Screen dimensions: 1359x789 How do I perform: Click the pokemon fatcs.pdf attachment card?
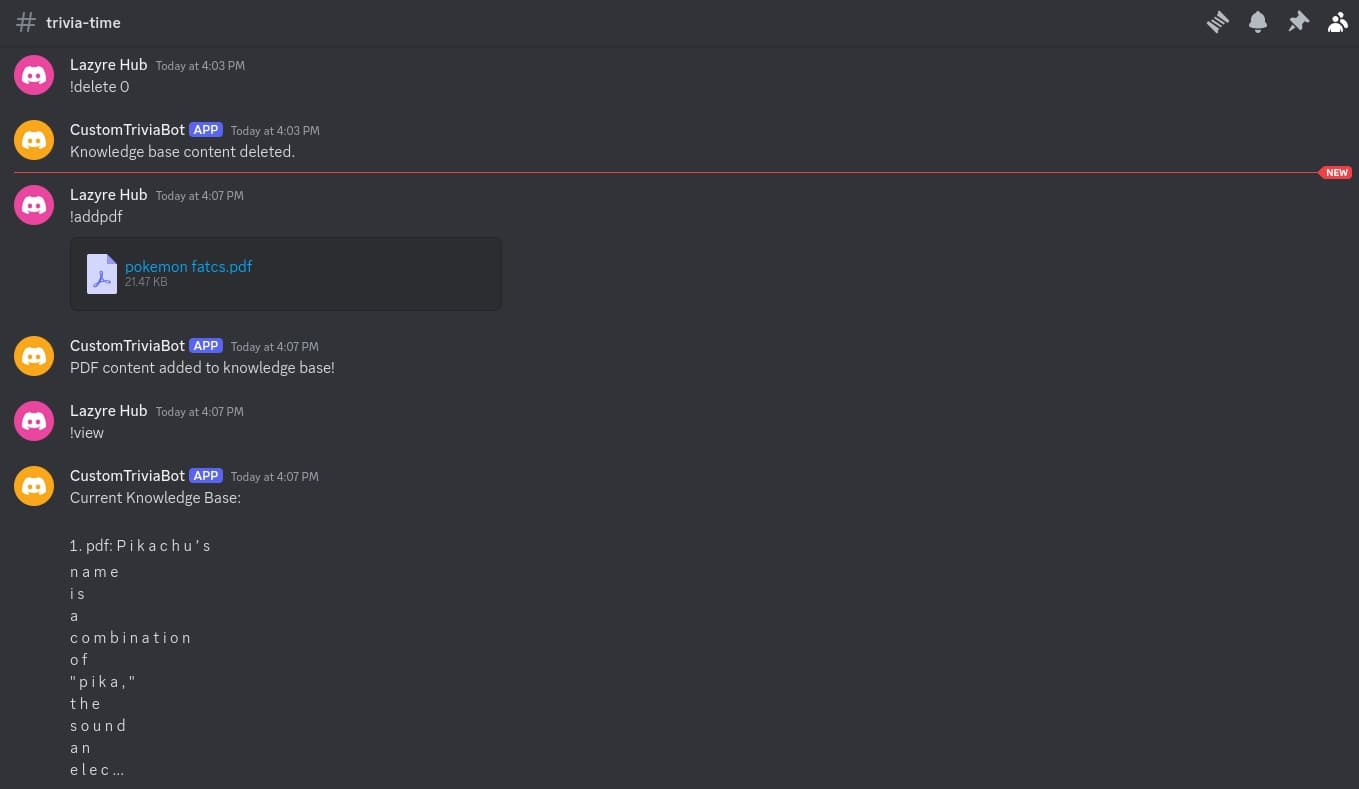coord(286,273)
